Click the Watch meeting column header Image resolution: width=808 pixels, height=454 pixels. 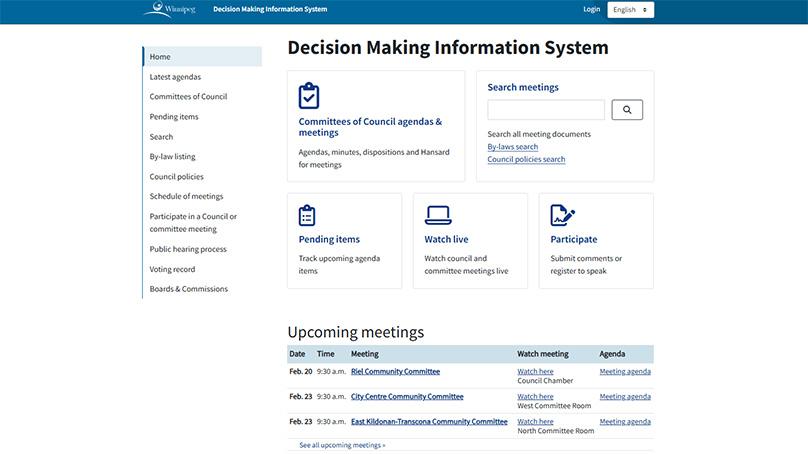[x=543, y=354]
